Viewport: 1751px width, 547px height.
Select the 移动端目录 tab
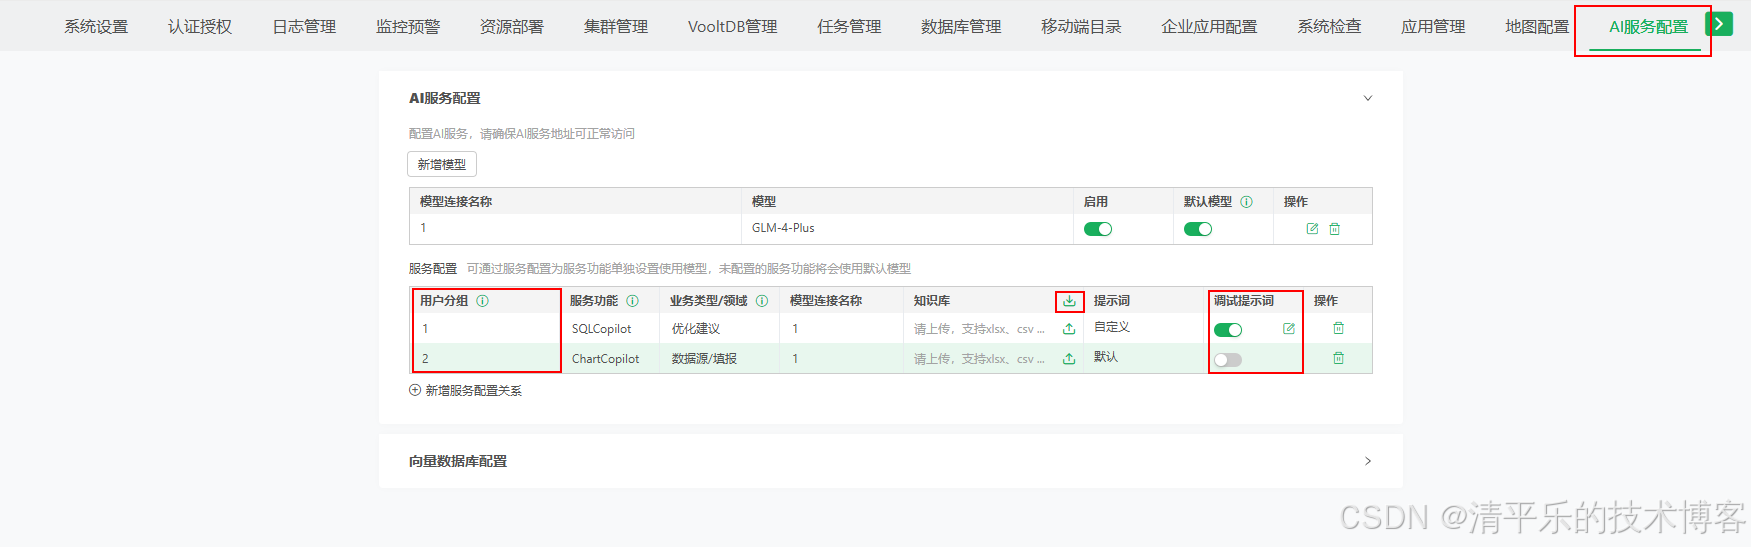click(x=1081, y=27)
